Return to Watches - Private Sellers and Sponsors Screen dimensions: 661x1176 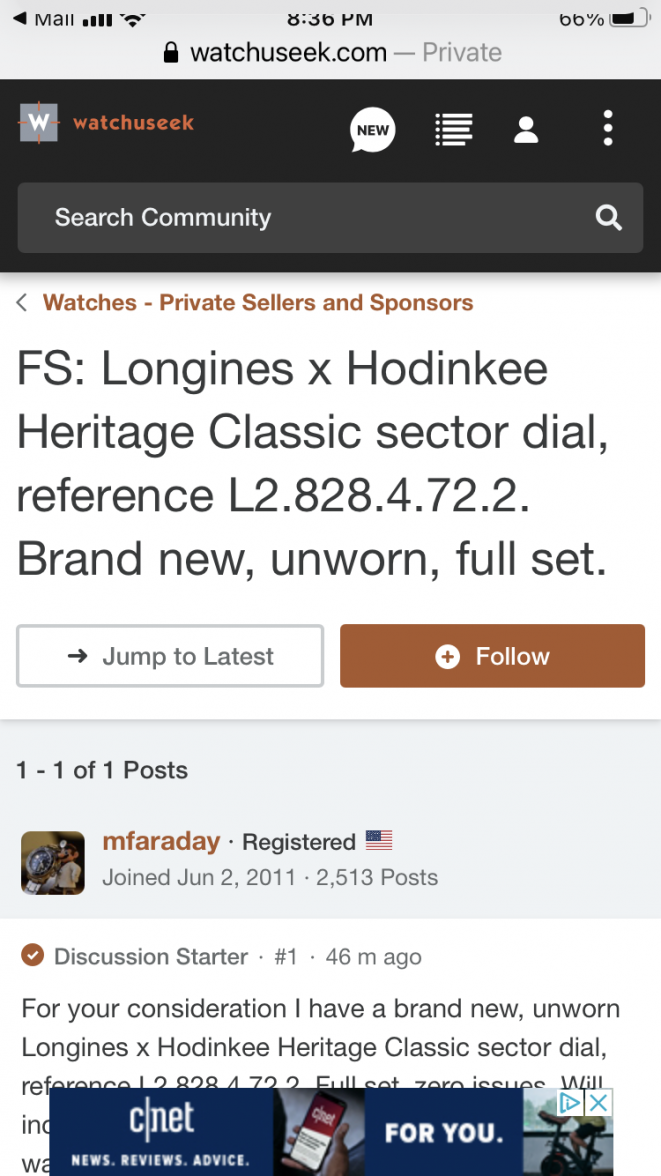256,302
